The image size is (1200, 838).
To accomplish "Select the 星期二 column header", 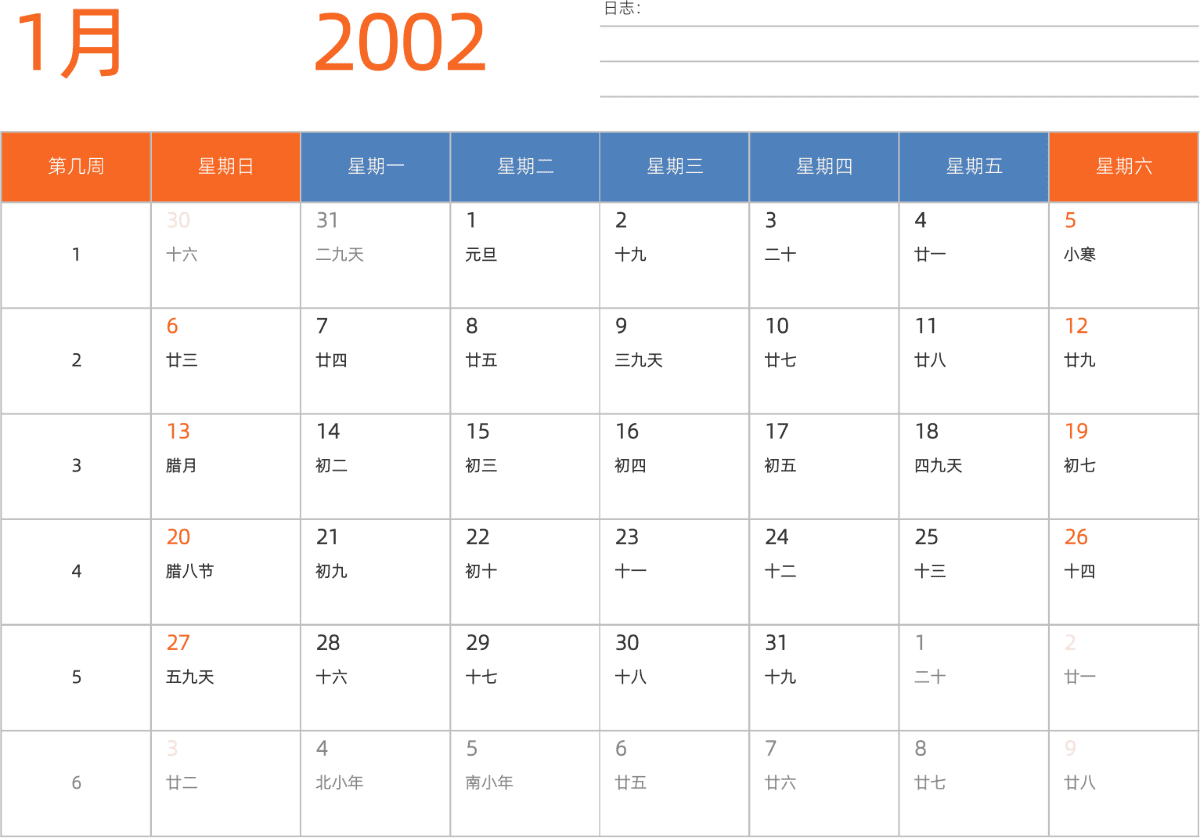I will [x=525, y=167].
